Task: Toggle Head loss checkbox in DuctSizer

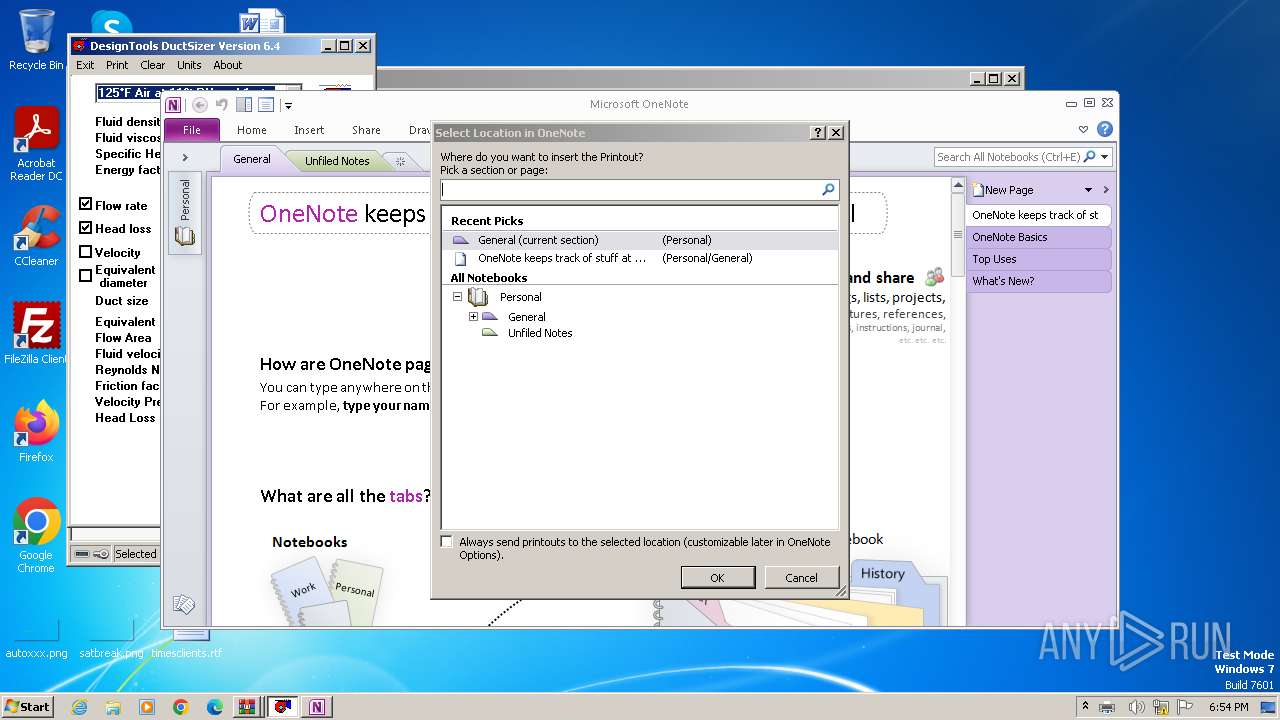Action: (x=86, y=228)
